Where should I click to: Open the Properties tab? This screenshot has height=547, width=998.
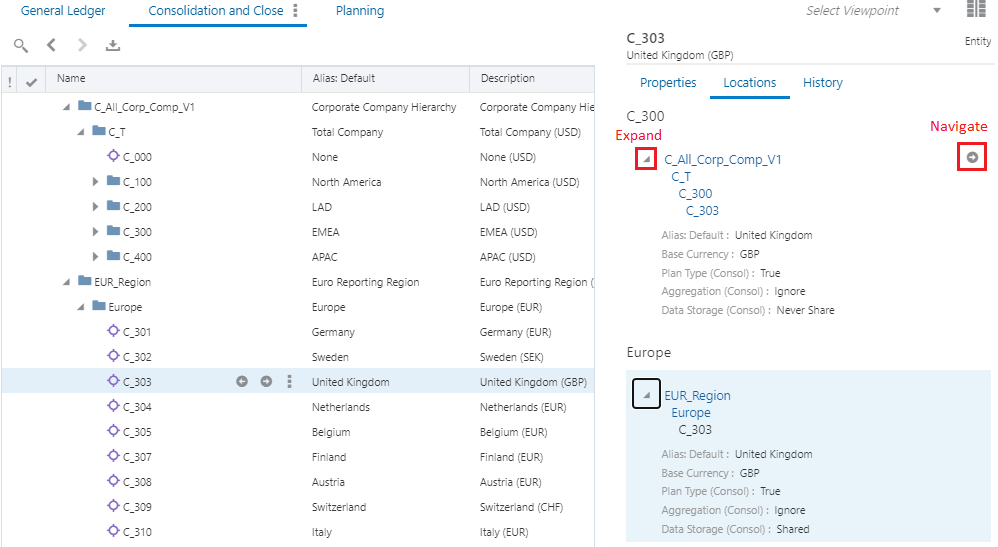pyautogui.click(x=668, y=83)
